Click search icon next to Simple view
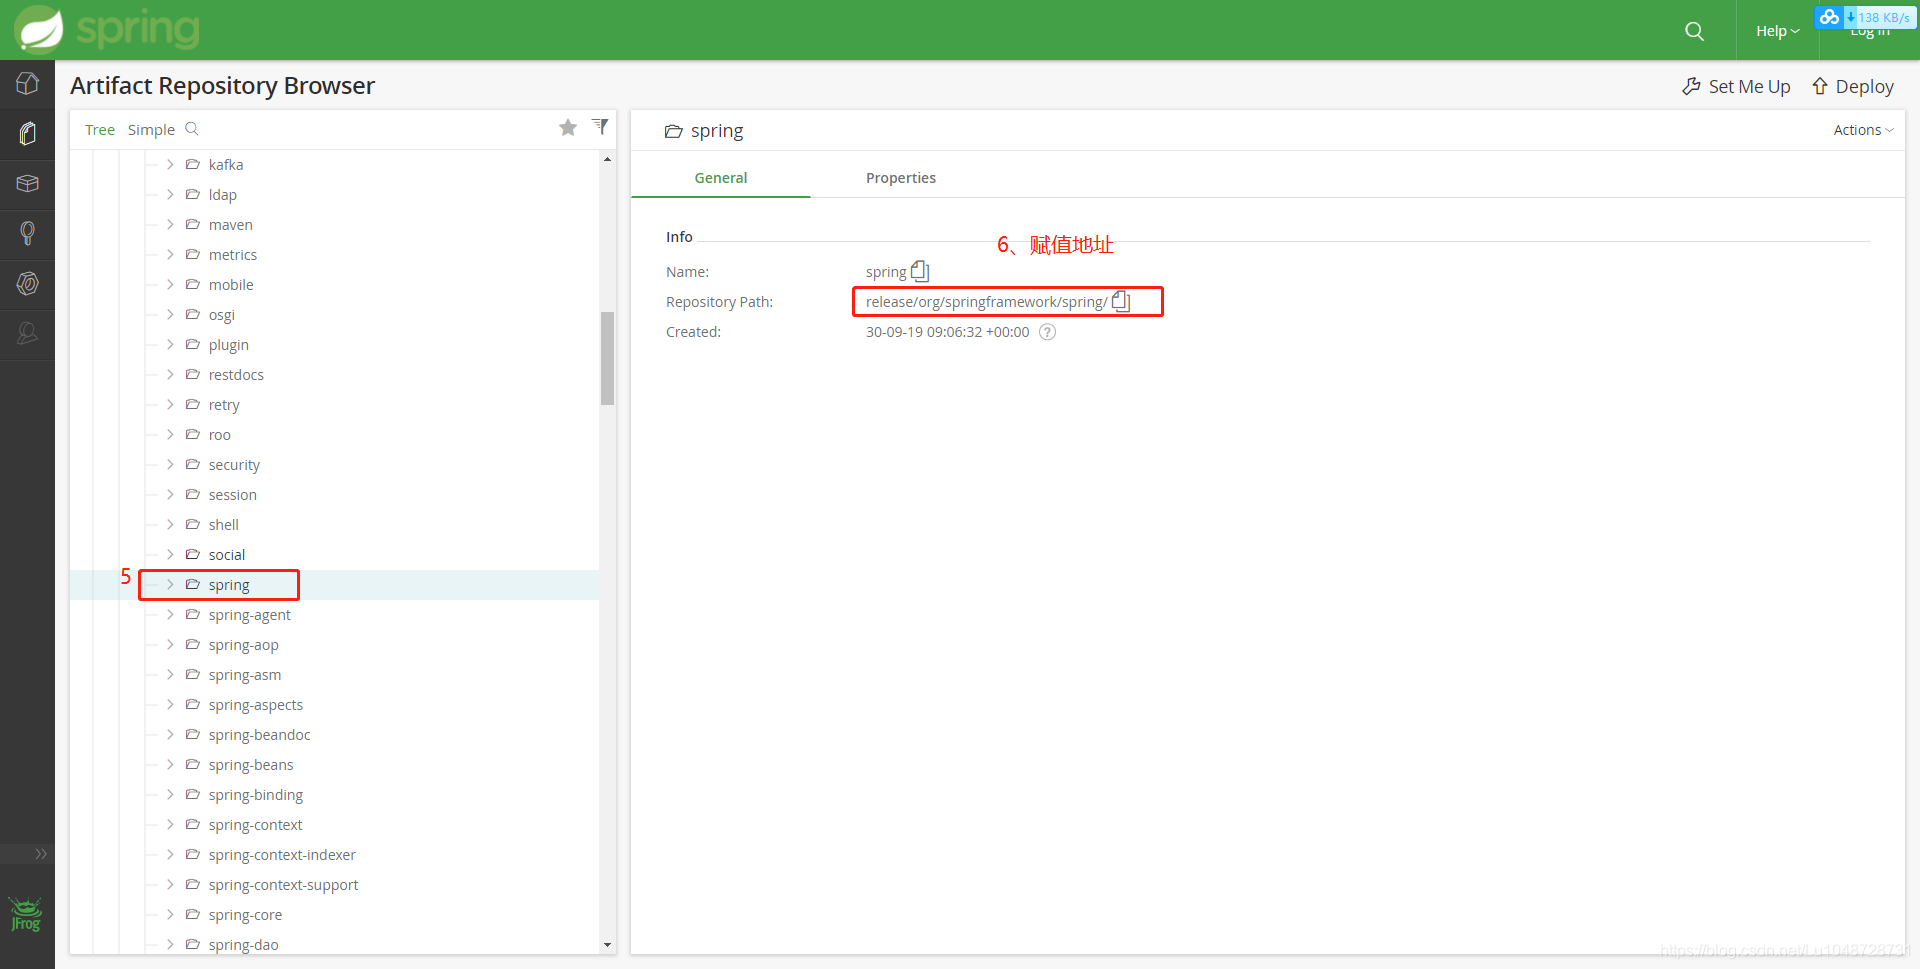The image size is (1920, 969). pyautogui.click(x=192, y=129)
